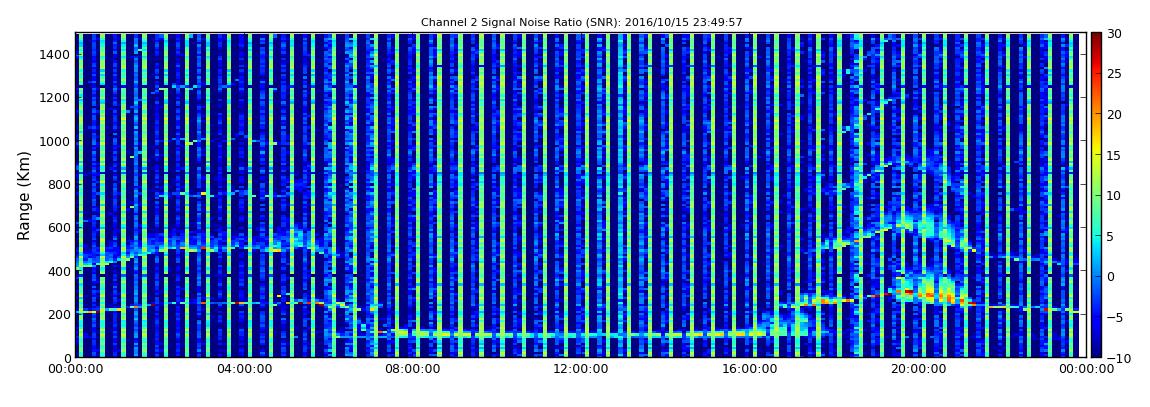Image resolution: width=1150 pixels, height=407 pixels.
Task: Click the colorbar value 25
Action: tap(1113, 74)
